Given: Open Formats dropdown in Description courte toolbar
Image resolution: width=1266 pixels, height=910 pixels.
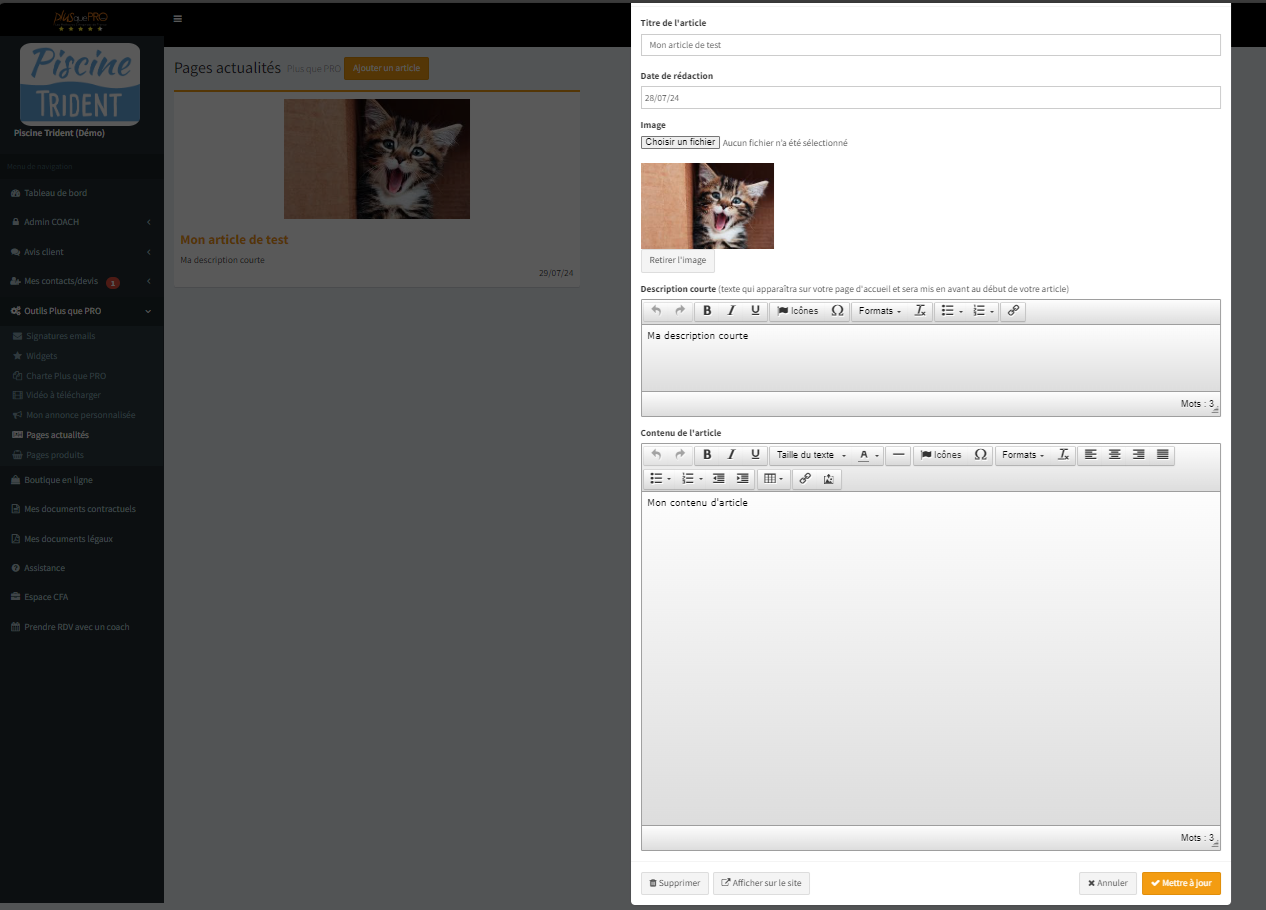Looking at the screenshot, I should [879, 311].
